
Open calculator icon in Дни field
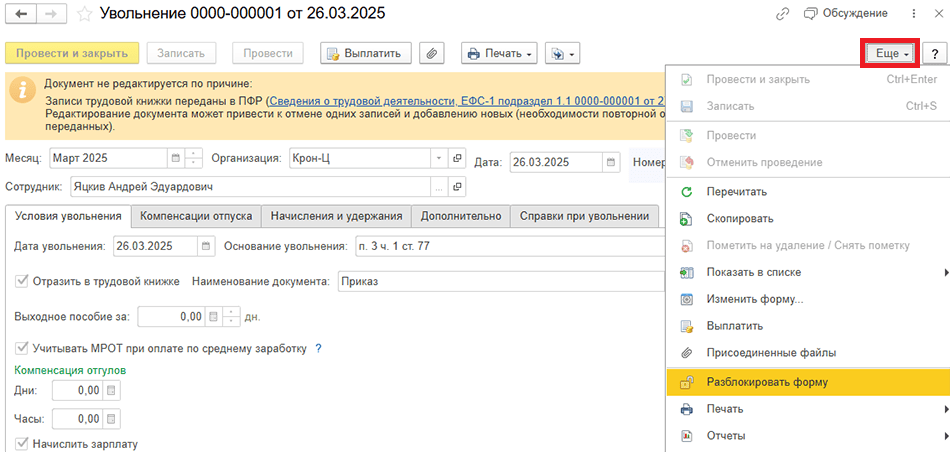[x=111, y=390]
